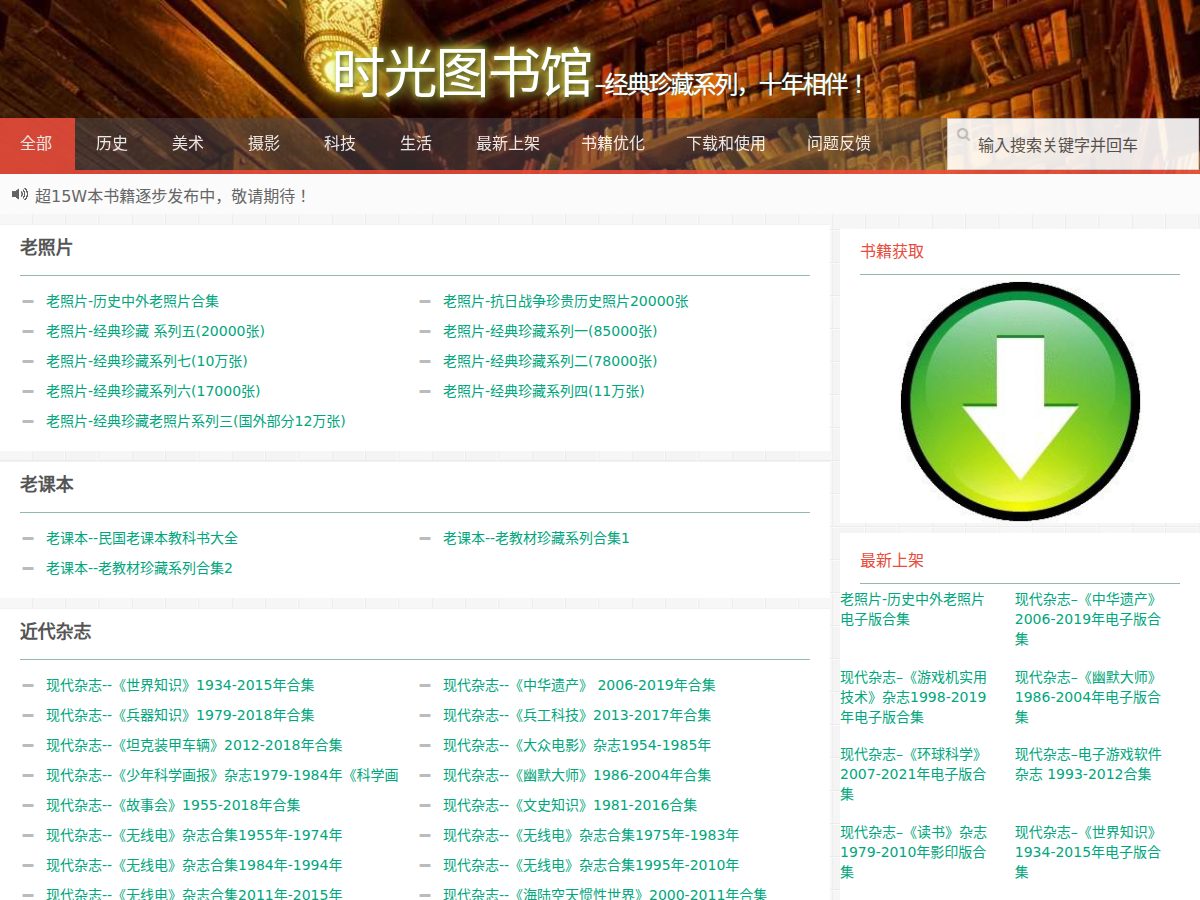Open 老照片-经典珍藏 系列五(20000张)
The height and width of the screenshot is (900, 1200).
(x=155, y=331)
